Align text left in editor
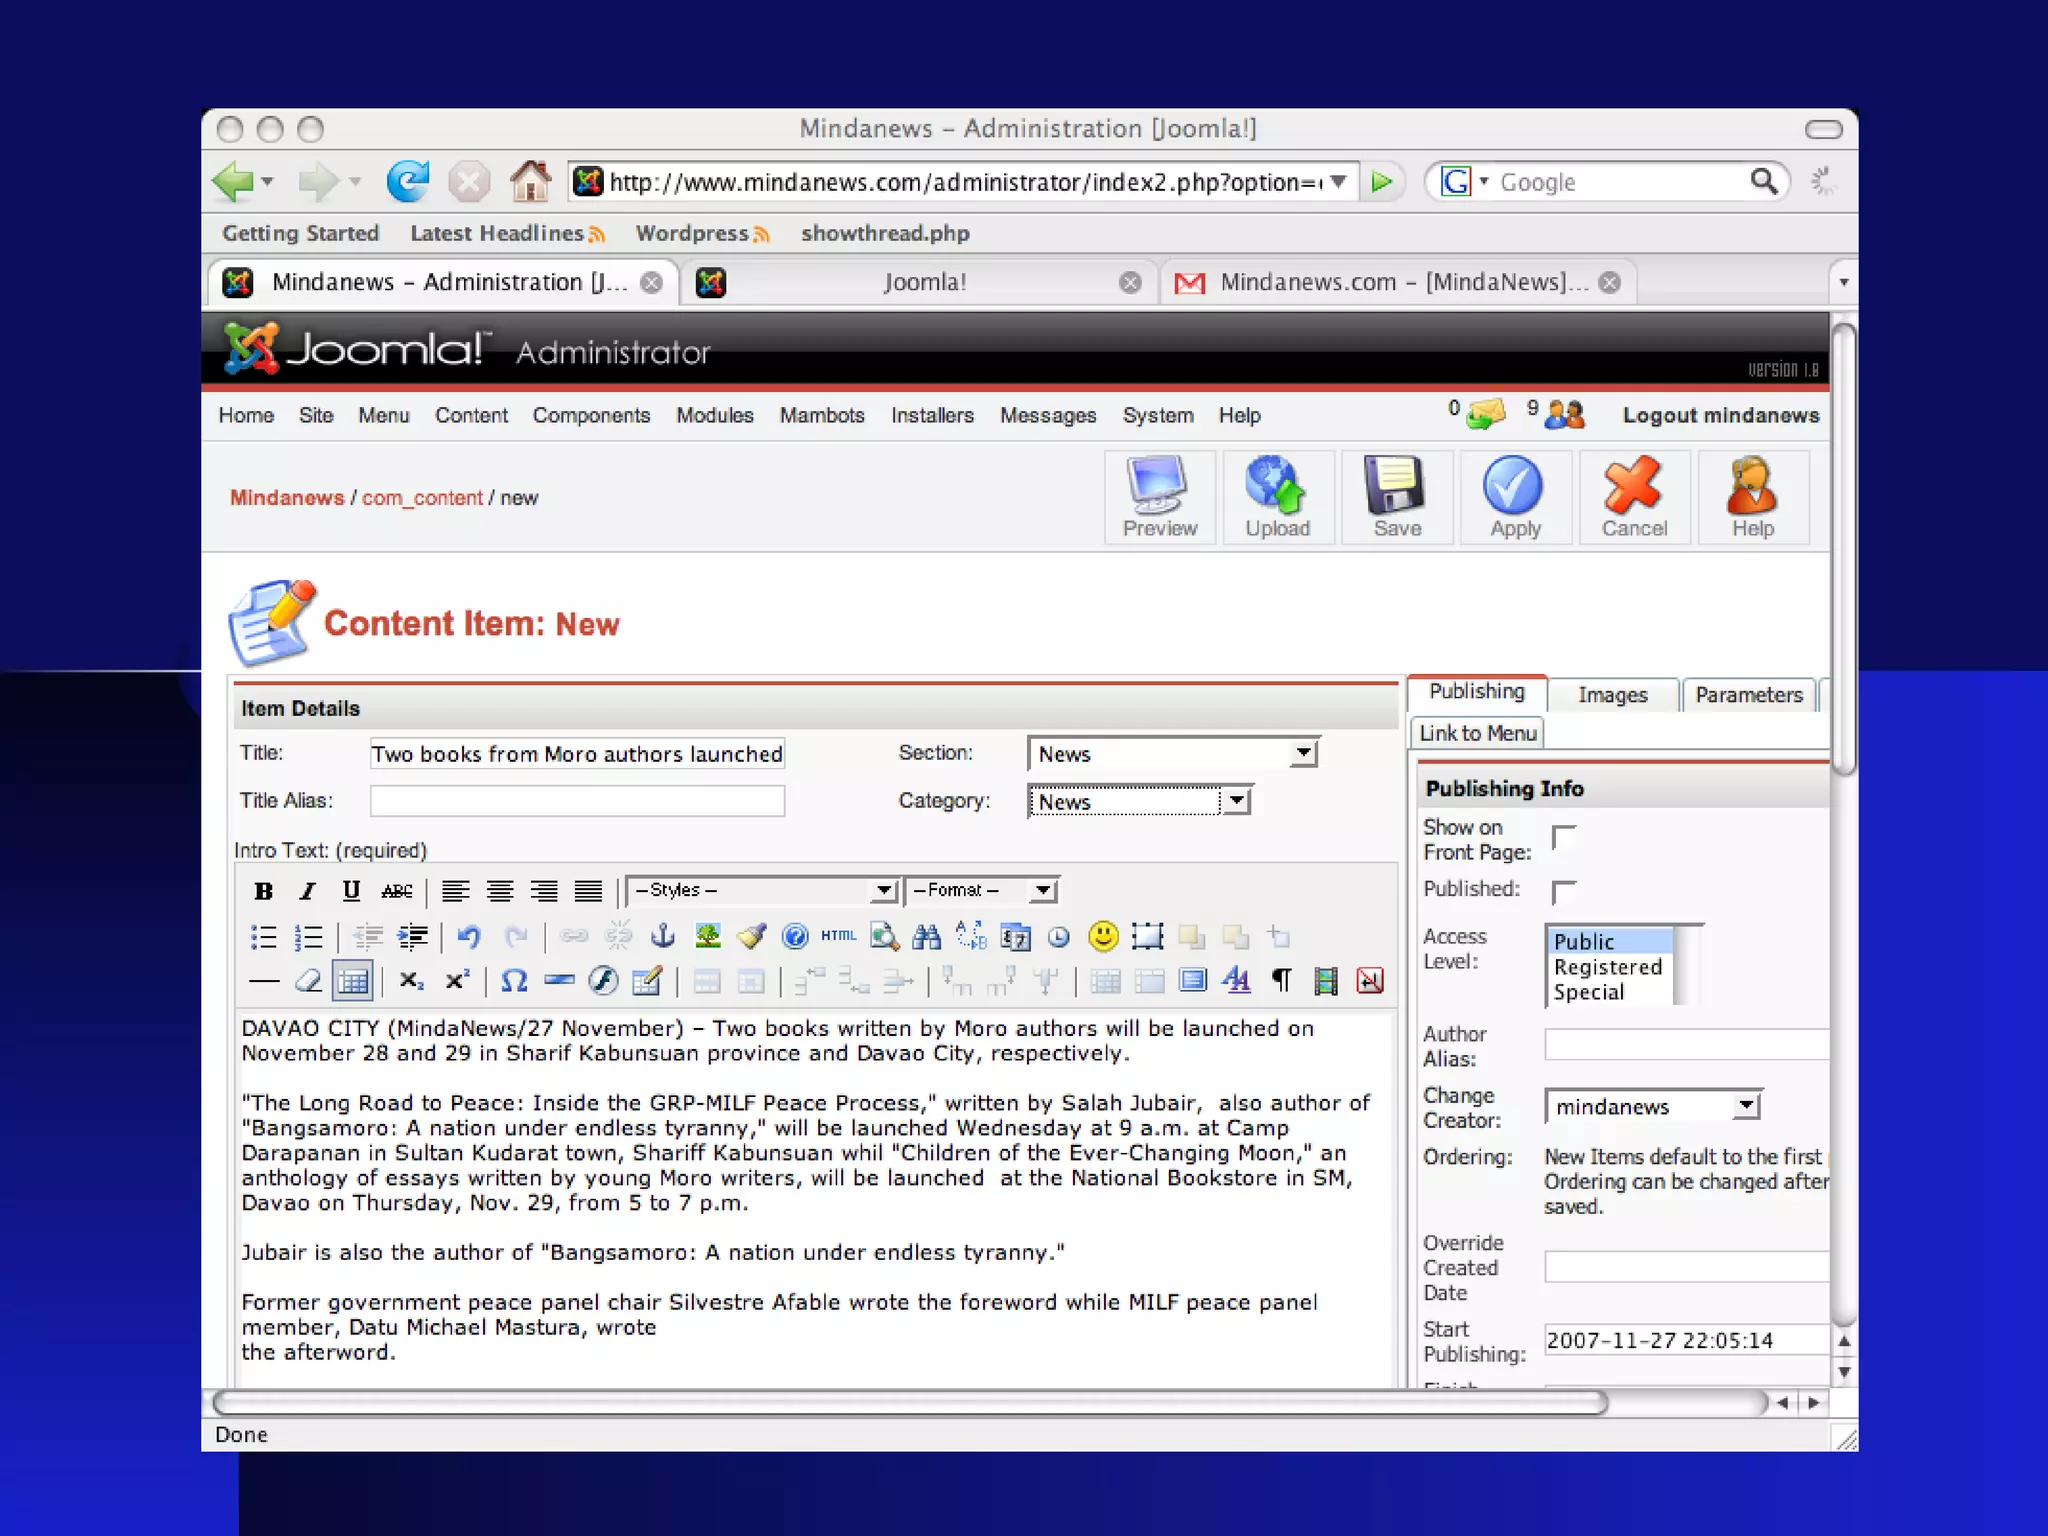The height and width of the screenshot is (1536, 2048). 456,890
